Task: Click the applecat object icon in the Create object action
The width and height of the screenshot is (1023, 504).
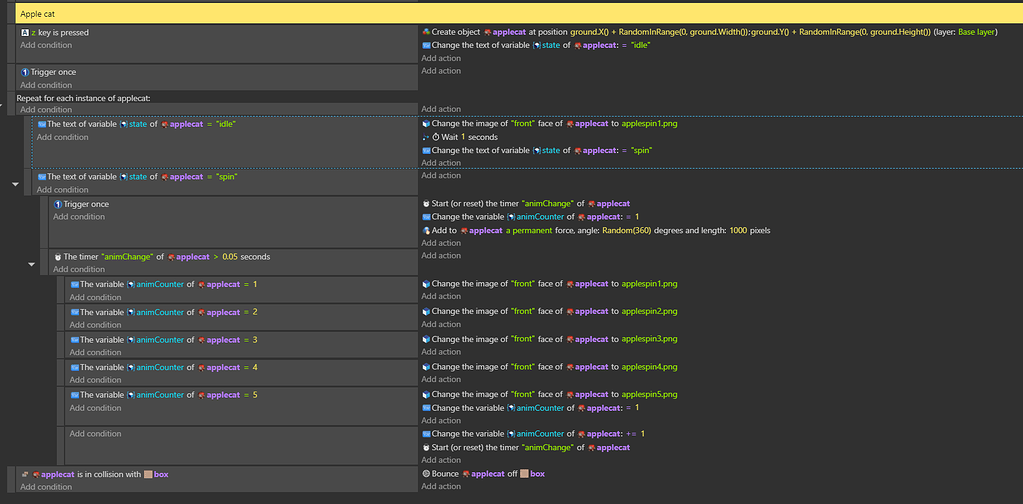Action: click(487, 32)
